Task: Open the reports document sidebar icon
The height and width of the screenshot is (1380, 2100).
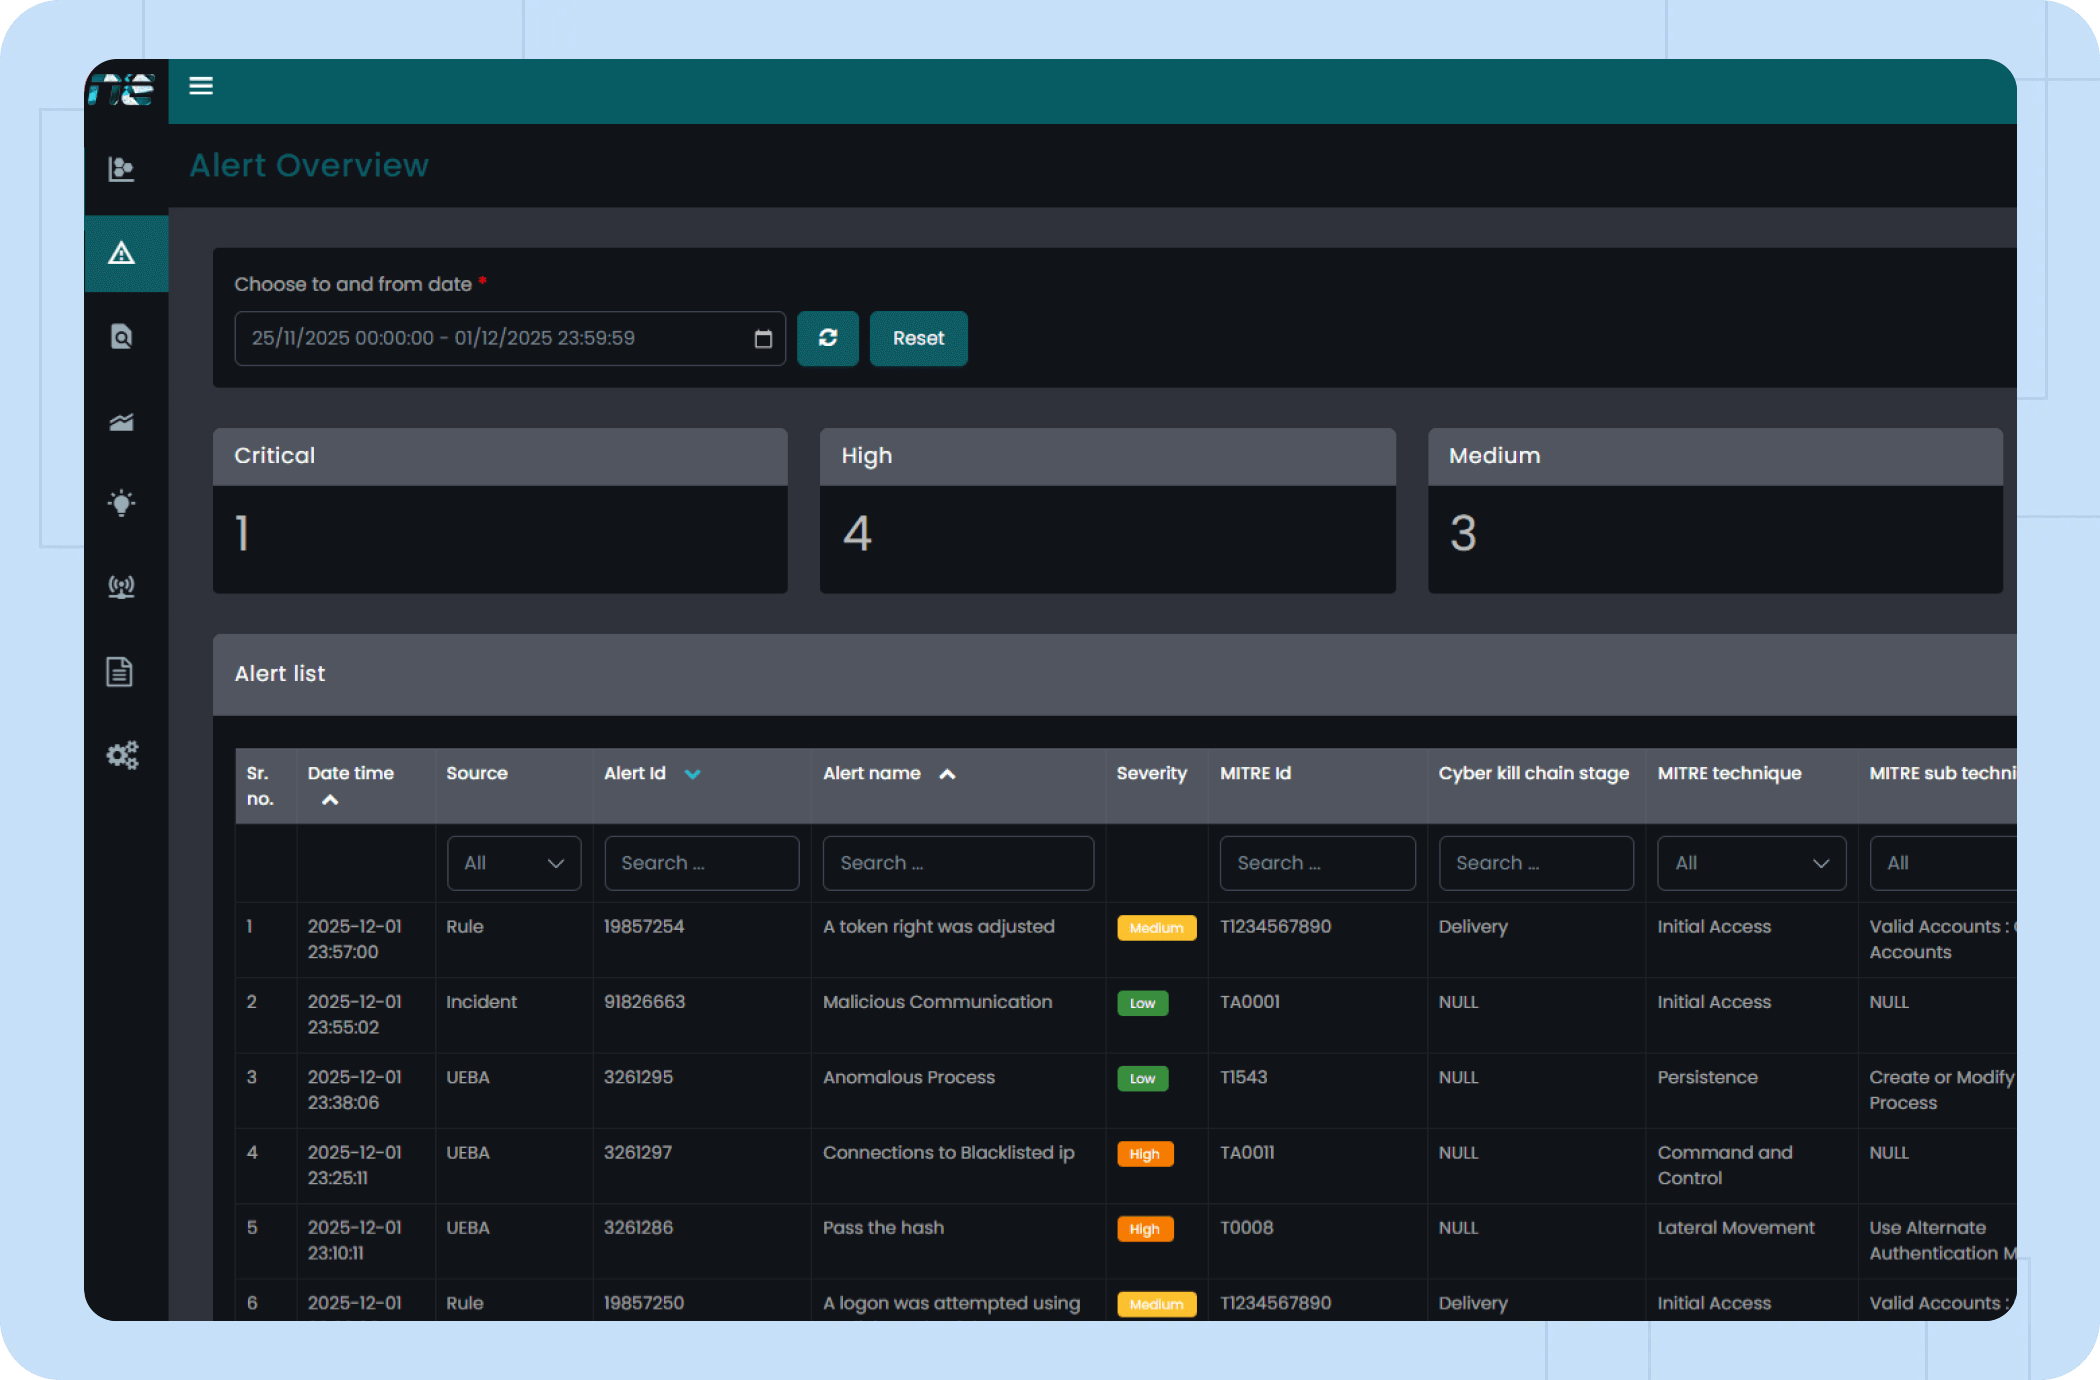Action: (x=120, y=672)
